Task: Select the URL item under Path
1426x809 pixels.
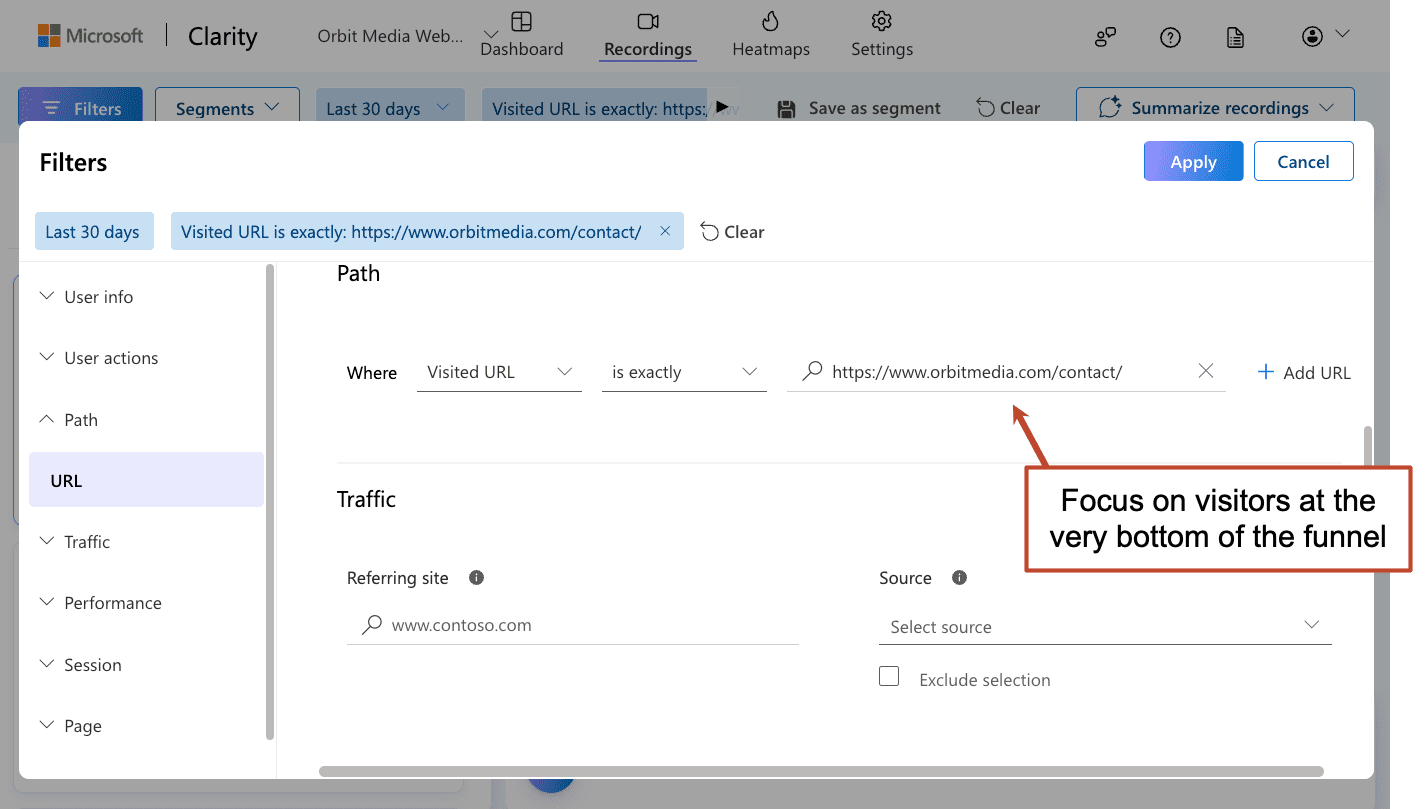Action: pyautogui.click(x=147, y=480)
